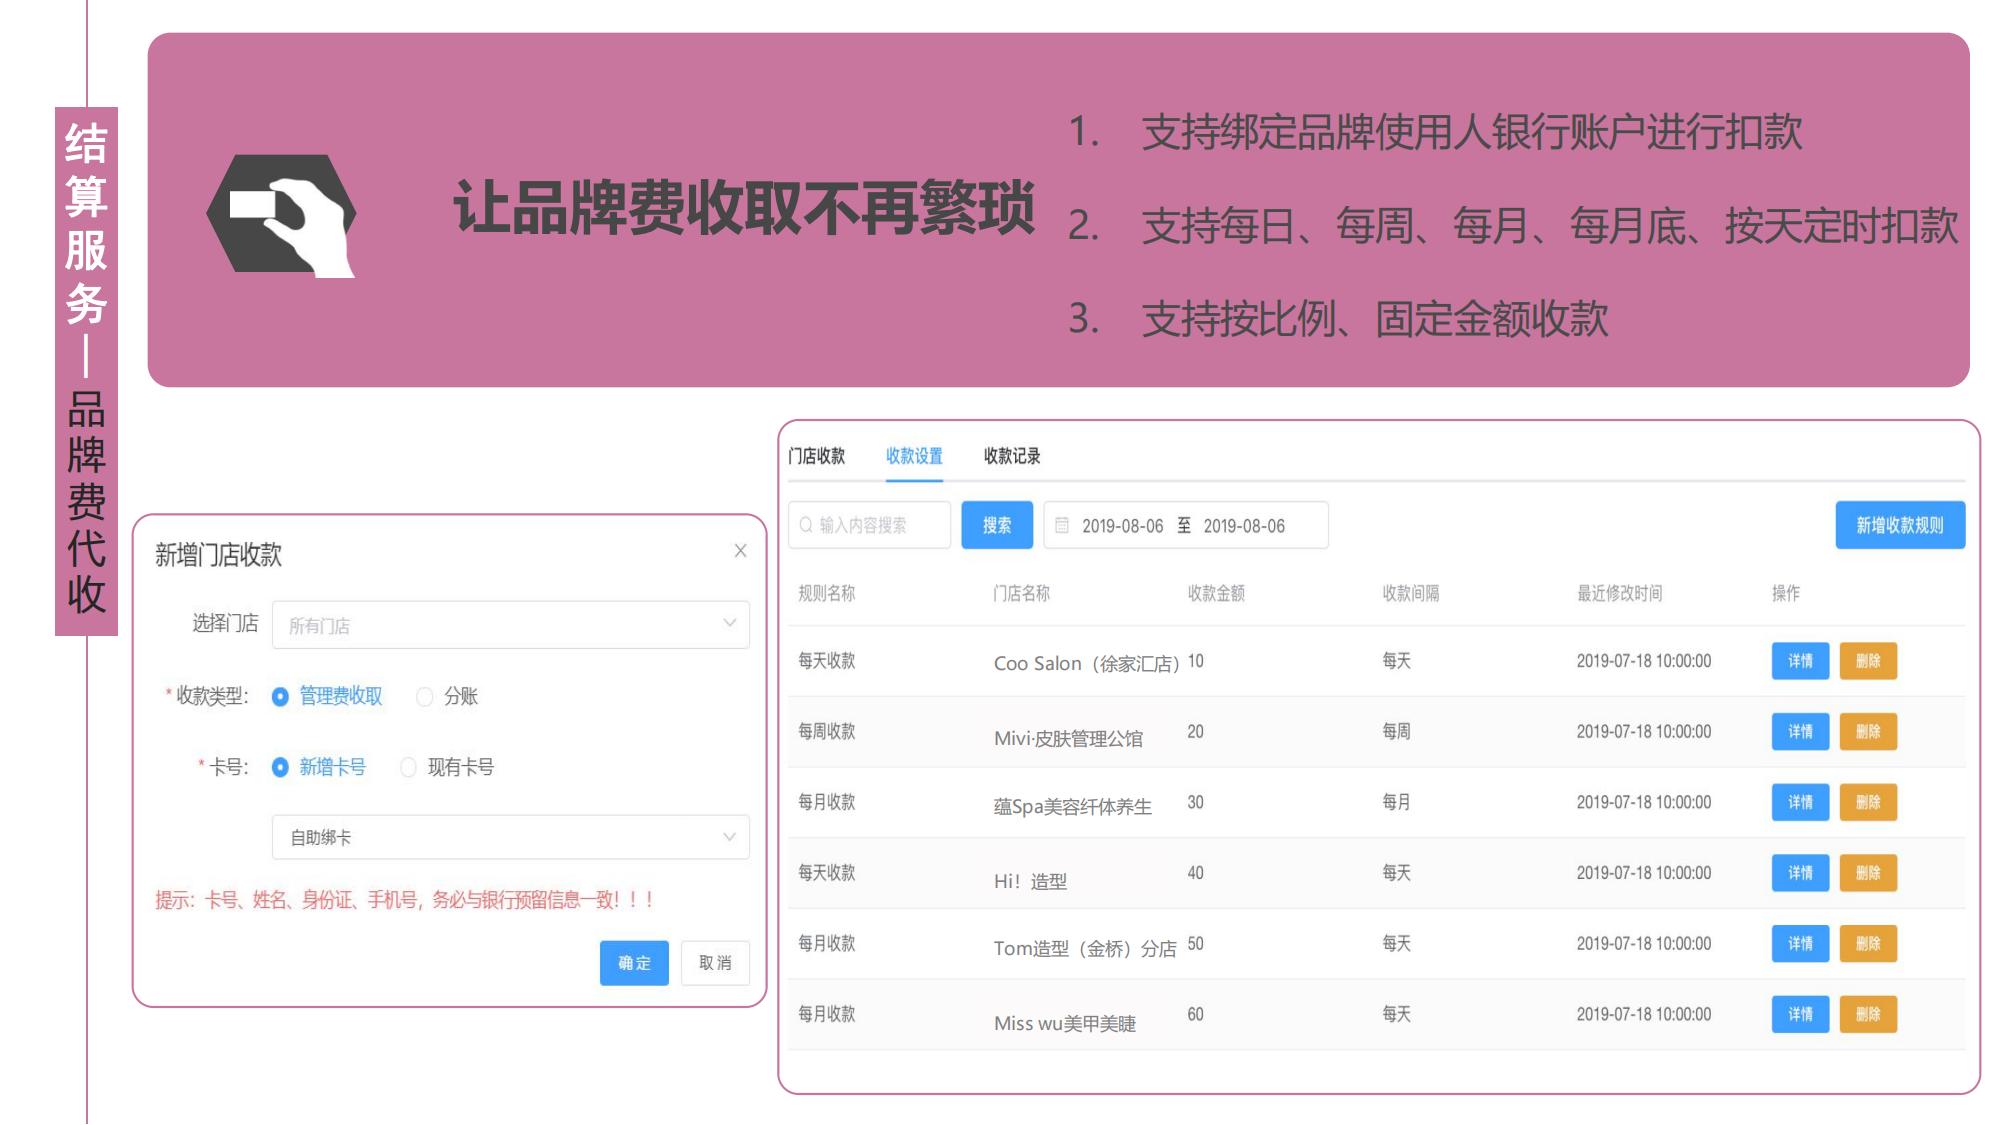Click the 门店名称 column header

click(x=1021, y=593)
